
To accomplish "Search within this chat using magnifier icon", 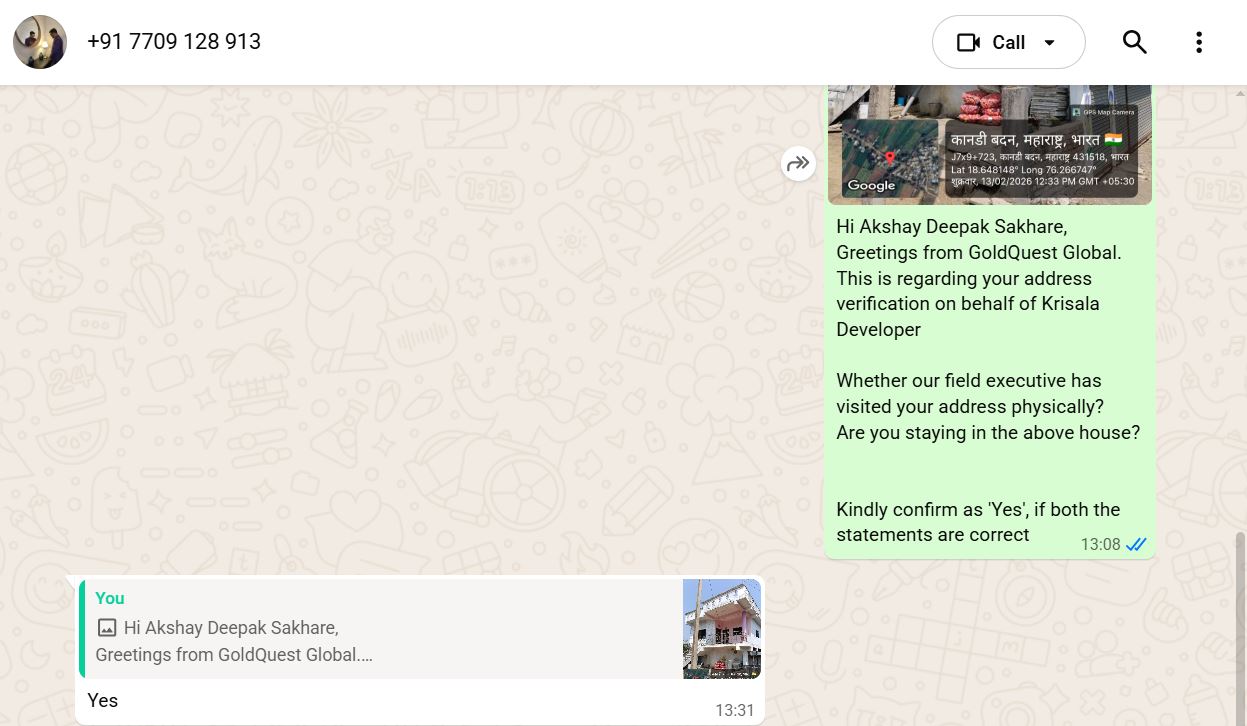I will tap(1134, 42).
